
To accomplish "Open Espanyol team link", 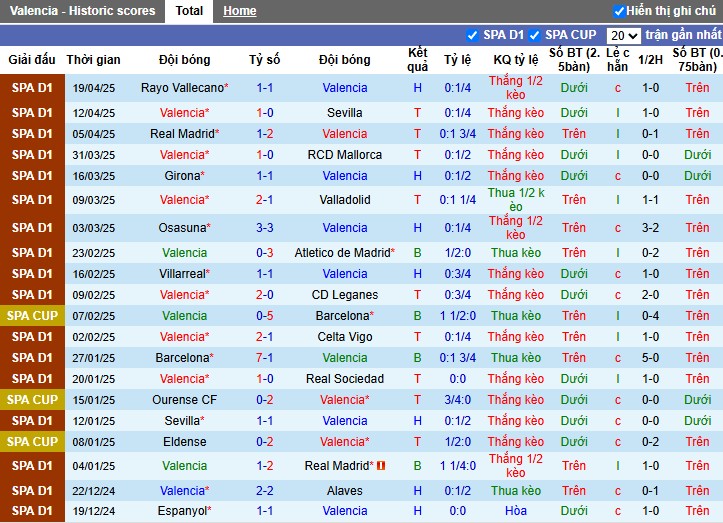I will [184, 511].
